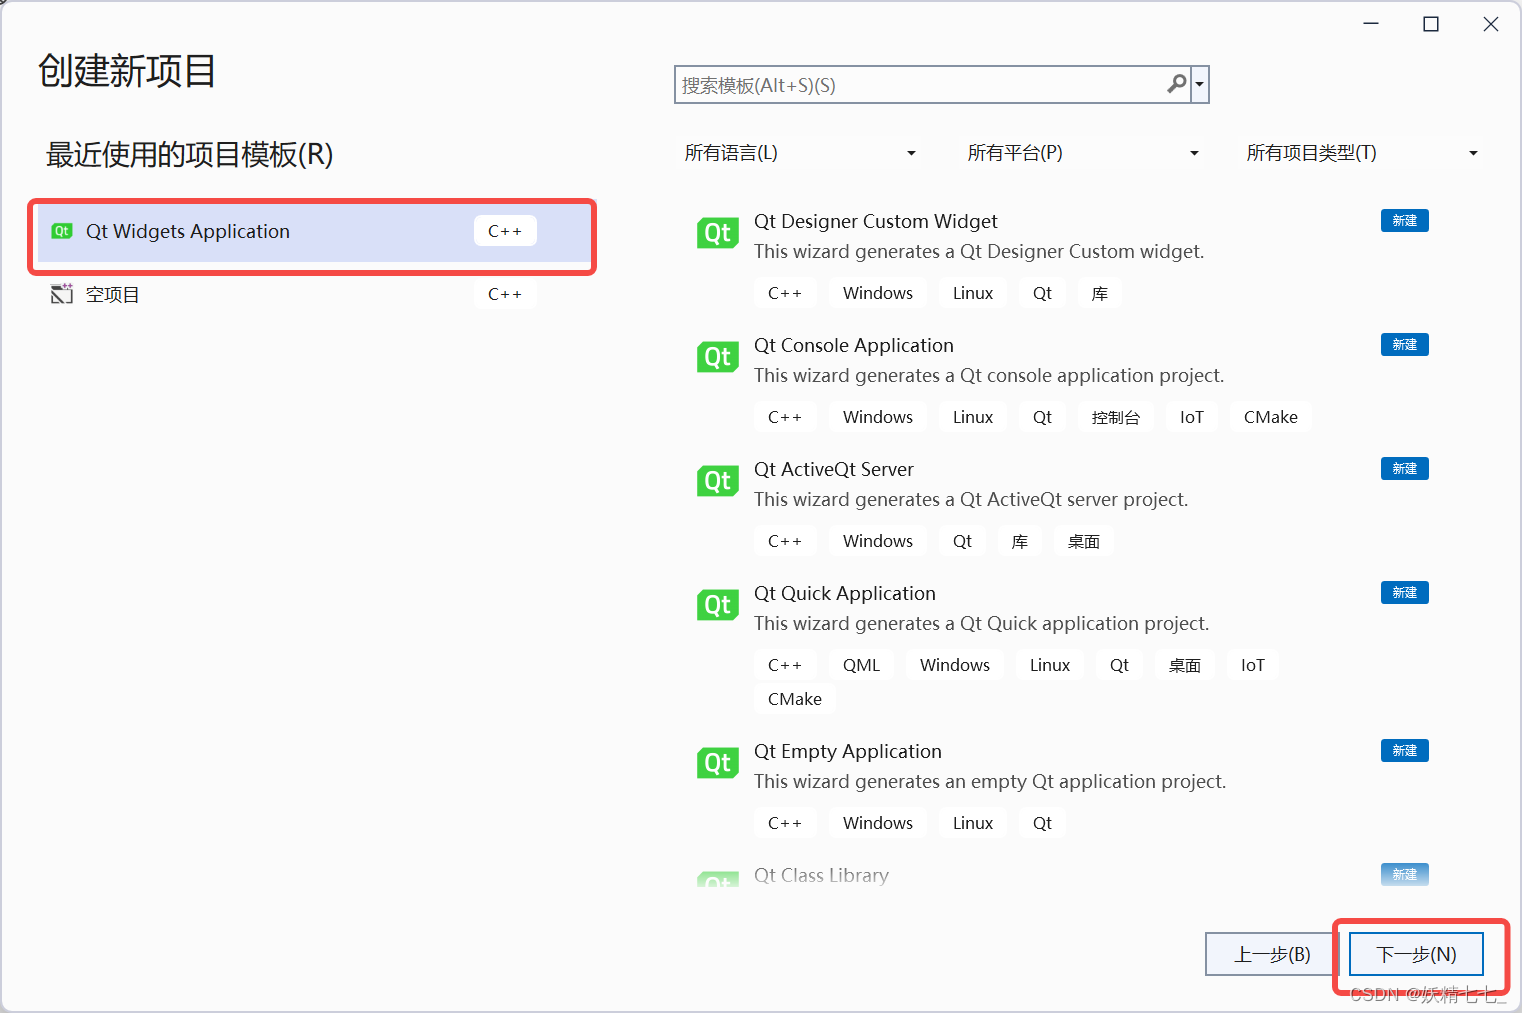Click the CMake tag under Qt Console Application
Viewport: 1522px width, 1013px height.
1270,417
